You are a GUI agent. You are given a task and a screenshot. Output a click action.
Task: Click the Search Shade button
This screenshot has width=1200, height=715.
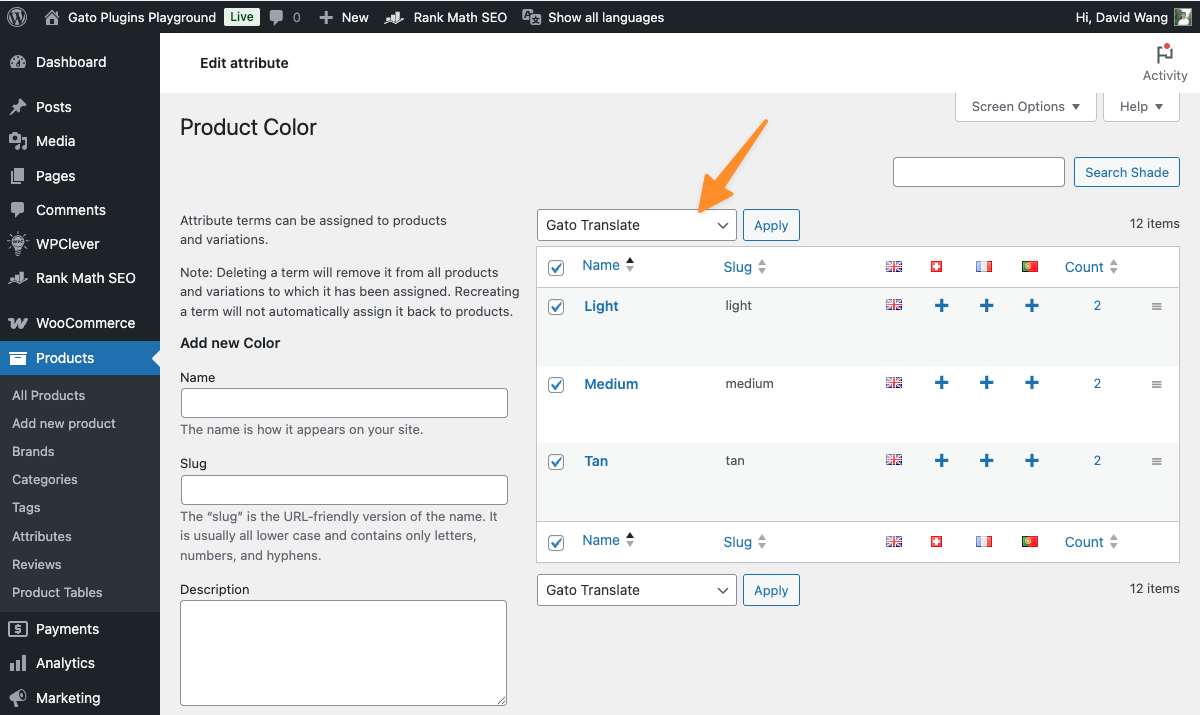1126,171
